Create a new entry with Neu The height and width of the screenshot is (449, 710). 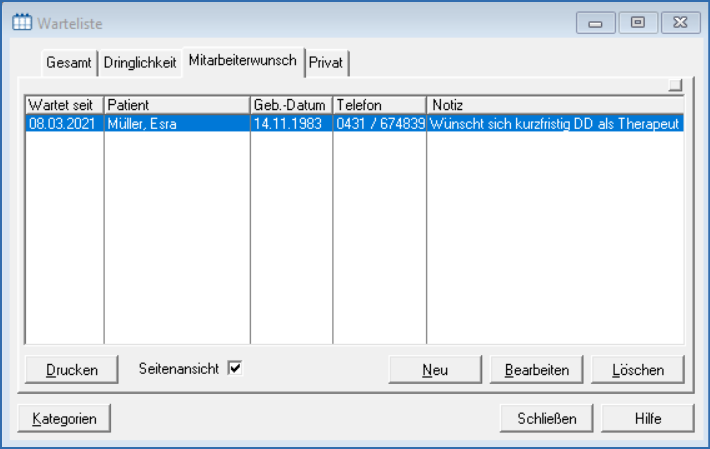pos(435,370)
